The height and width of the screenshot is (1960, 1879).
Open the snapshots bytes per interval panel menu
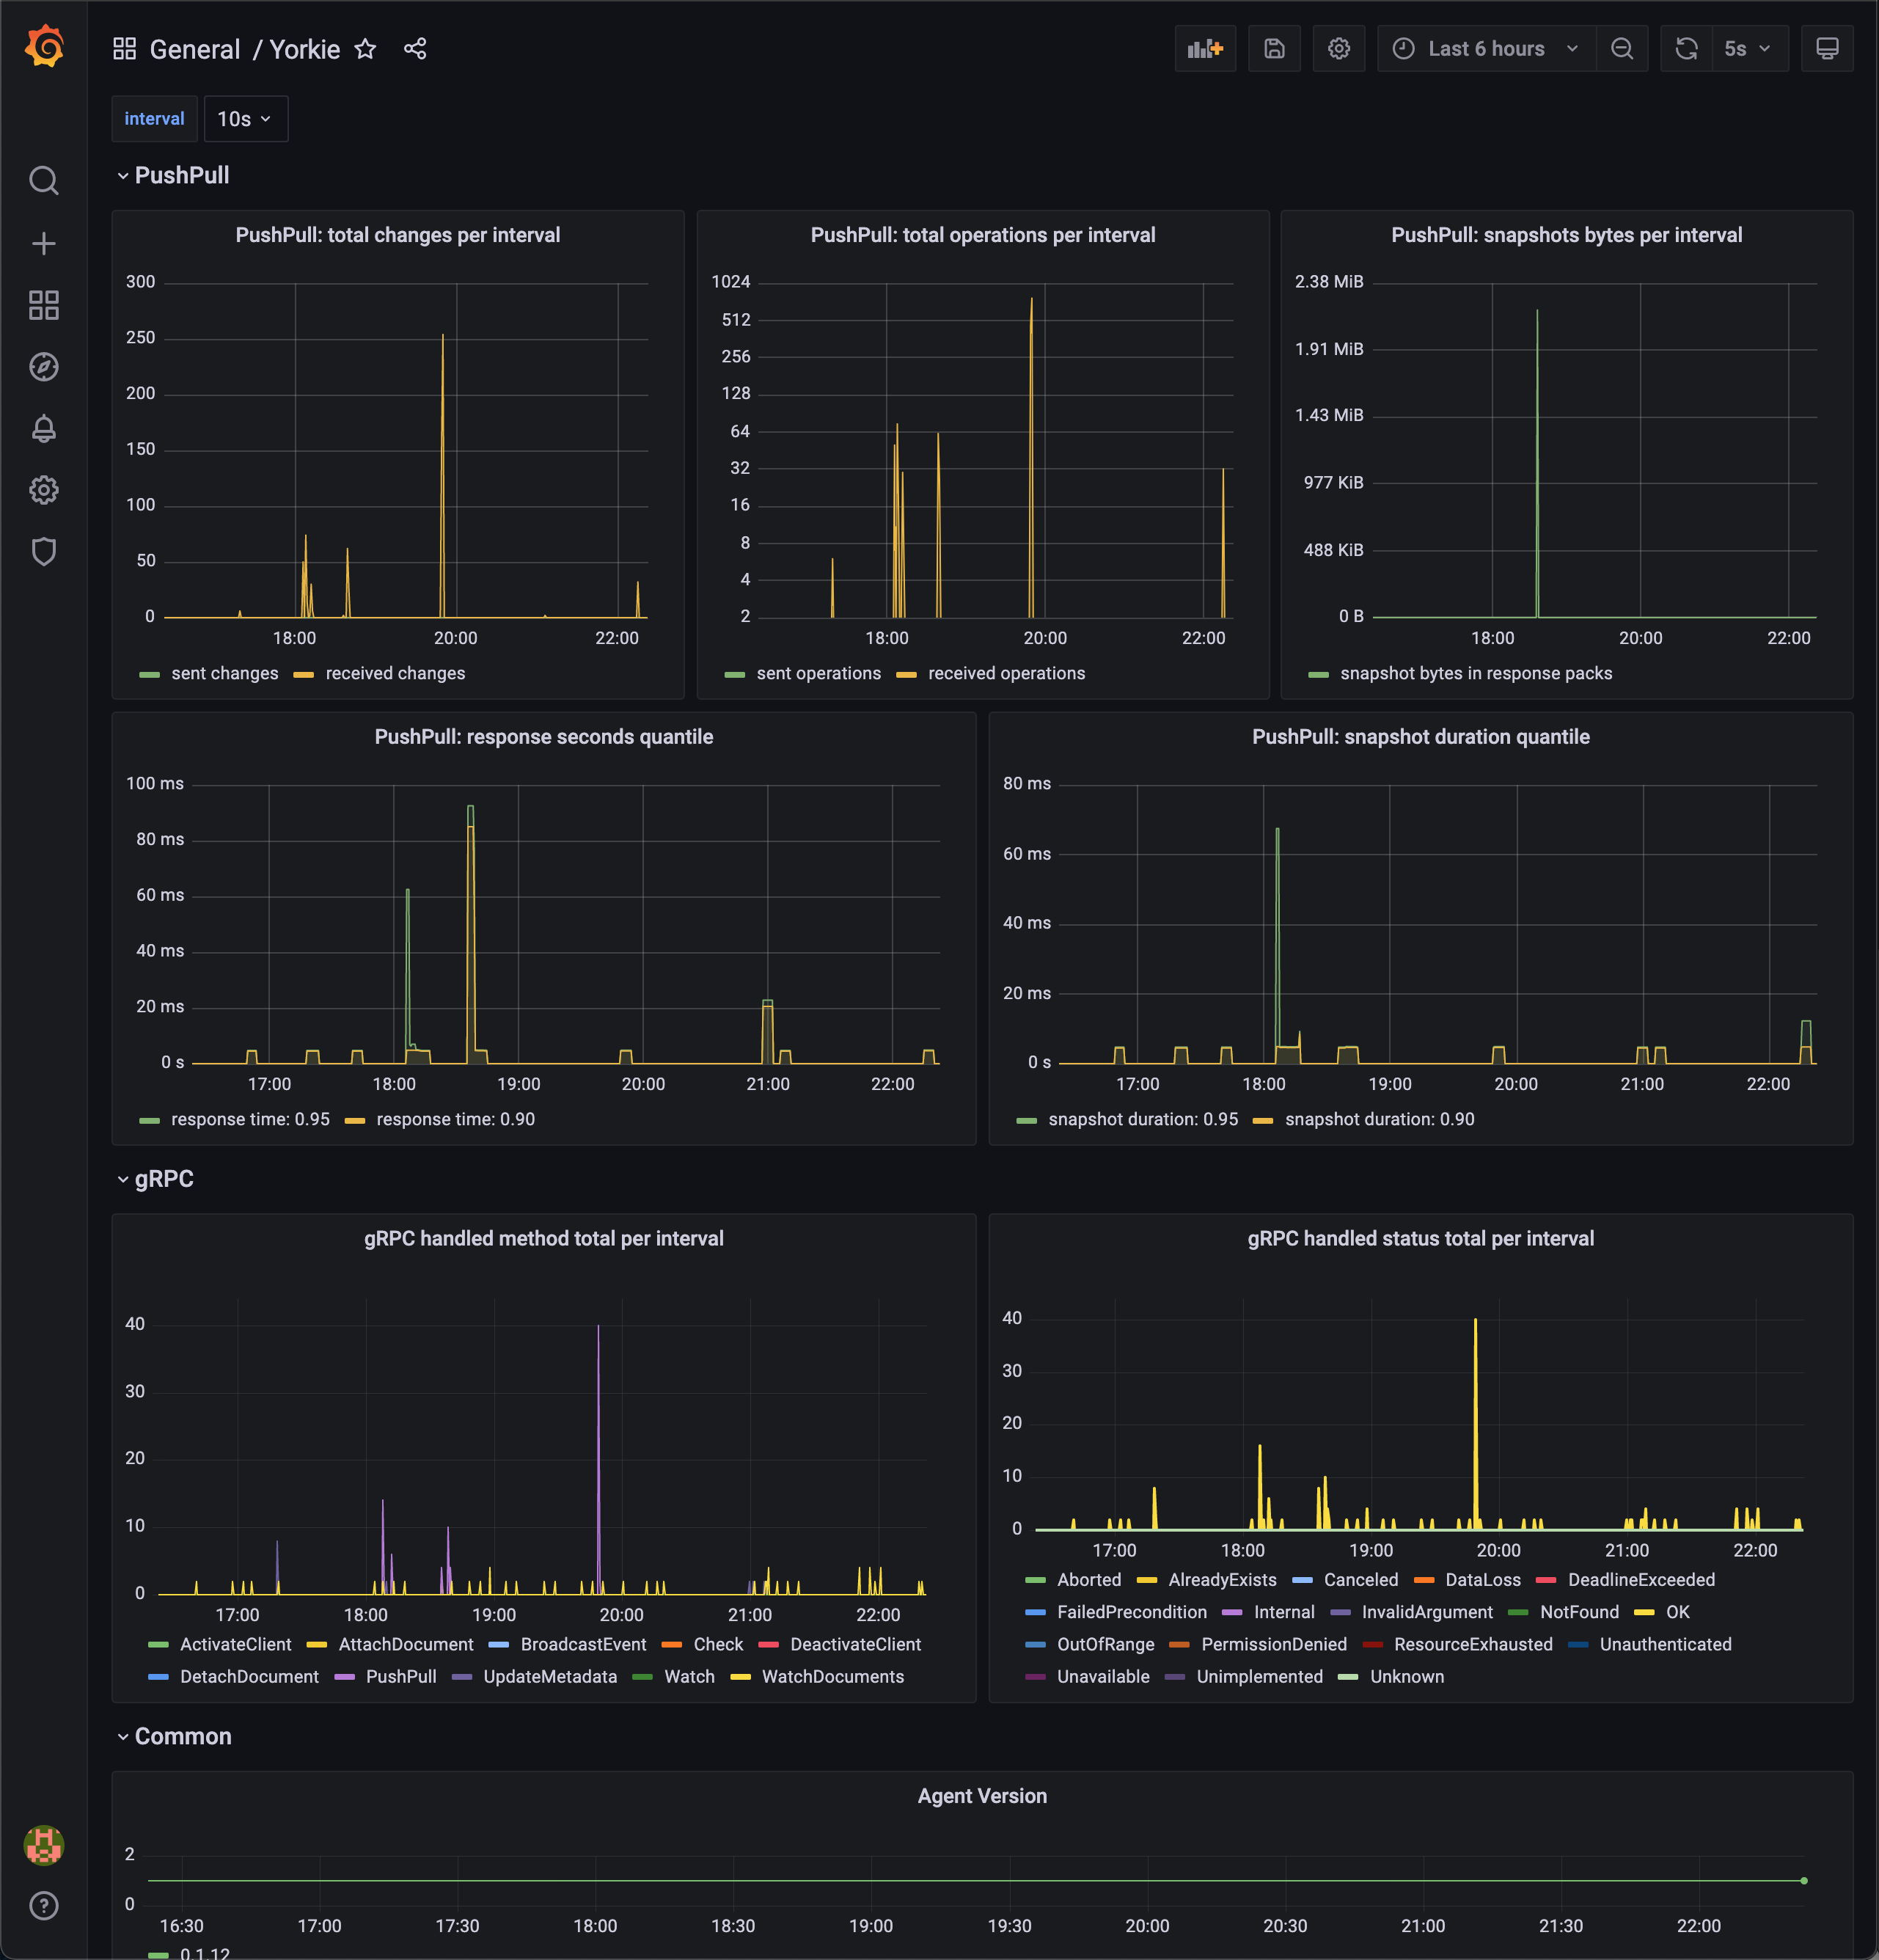click(1567, 235)
